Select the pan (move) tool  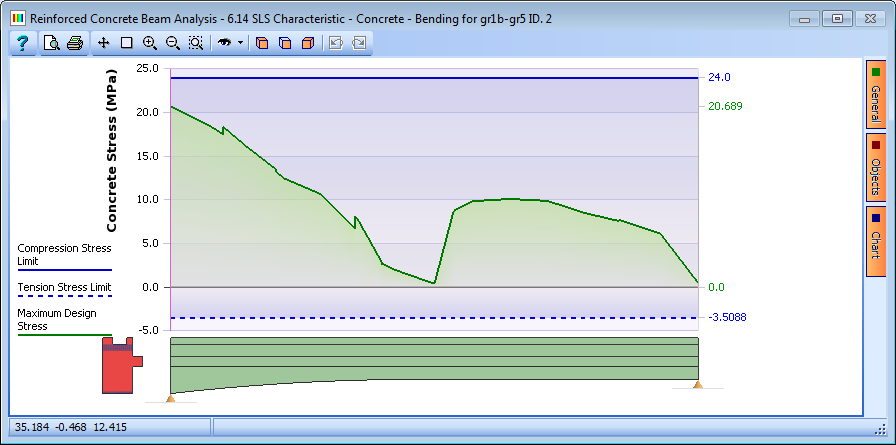point(103,43)
